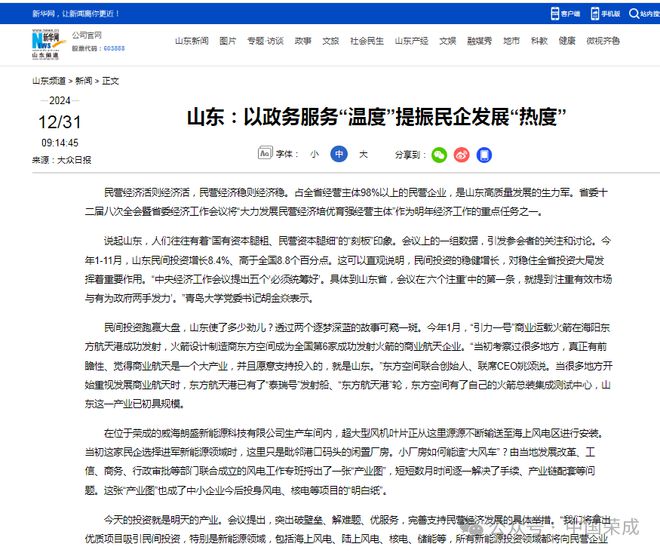The height and width of the screenshot is (553, 660).
Task: Click paragraph starting 今天的投资就是明天的产业
Action: 347,529
